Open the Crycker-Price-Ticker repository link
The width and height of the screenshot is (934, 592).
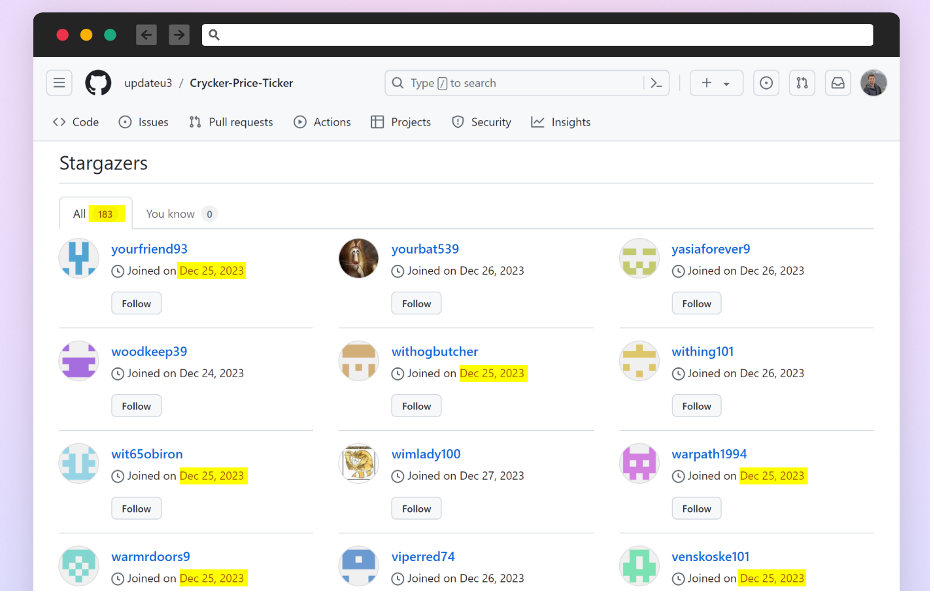[241, 83]
